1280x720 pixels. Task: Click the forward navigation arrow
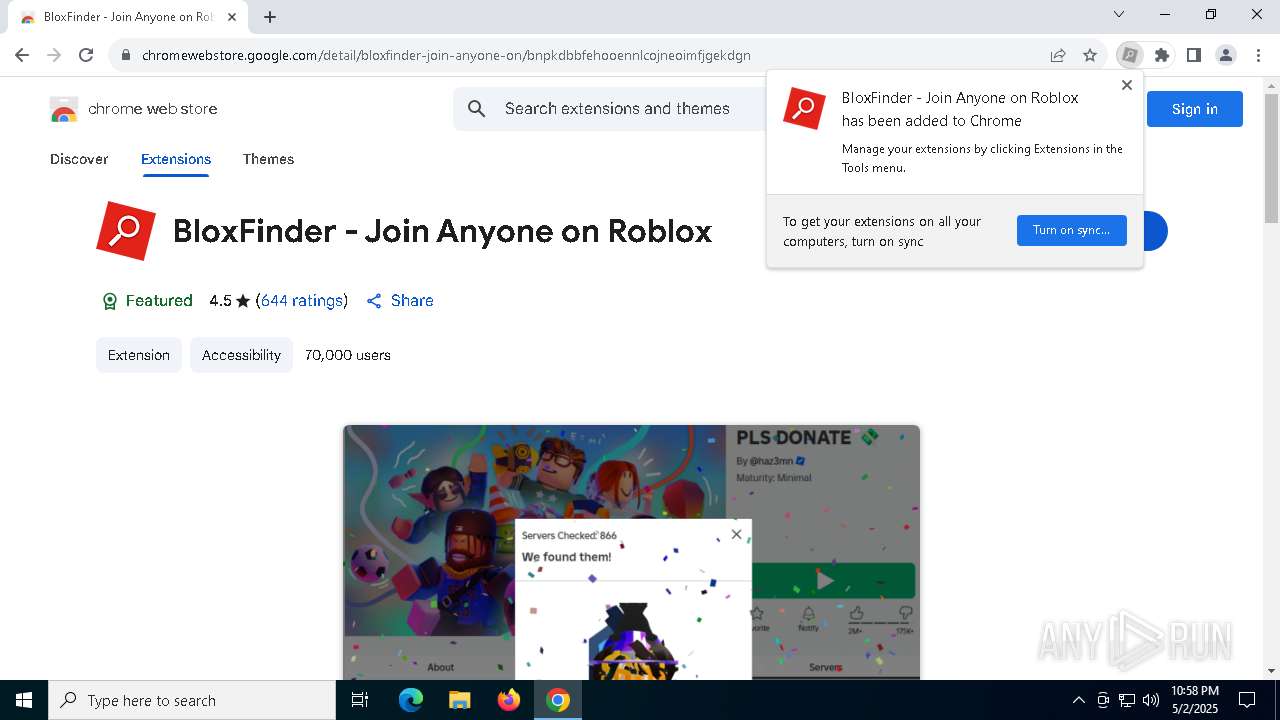[54, 55]
